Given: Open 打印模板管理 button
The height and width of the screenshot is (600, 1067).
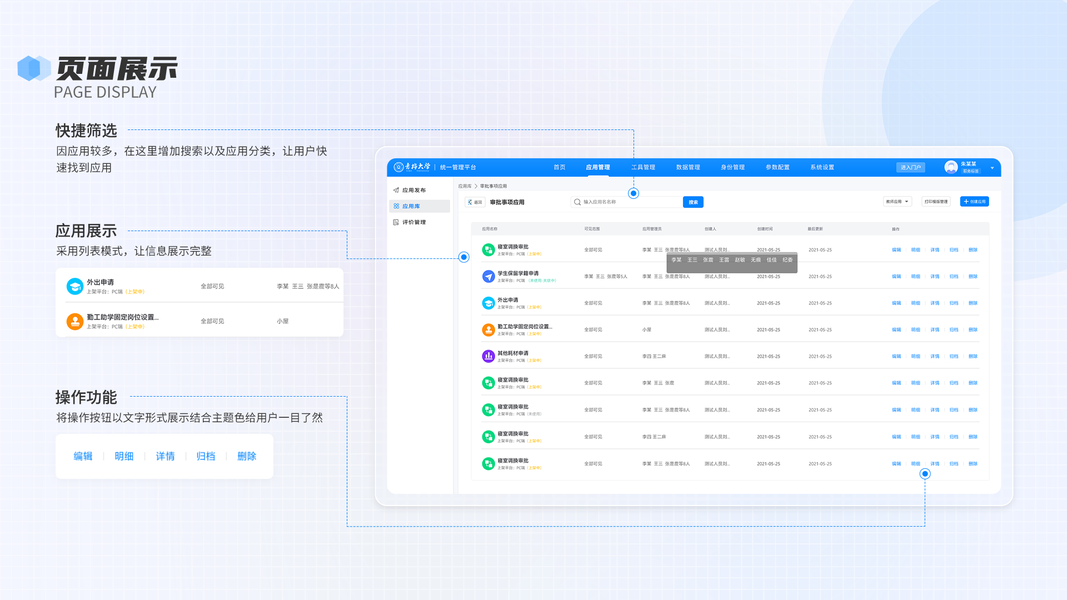Looking at the screenshot, I should [936, 202].
